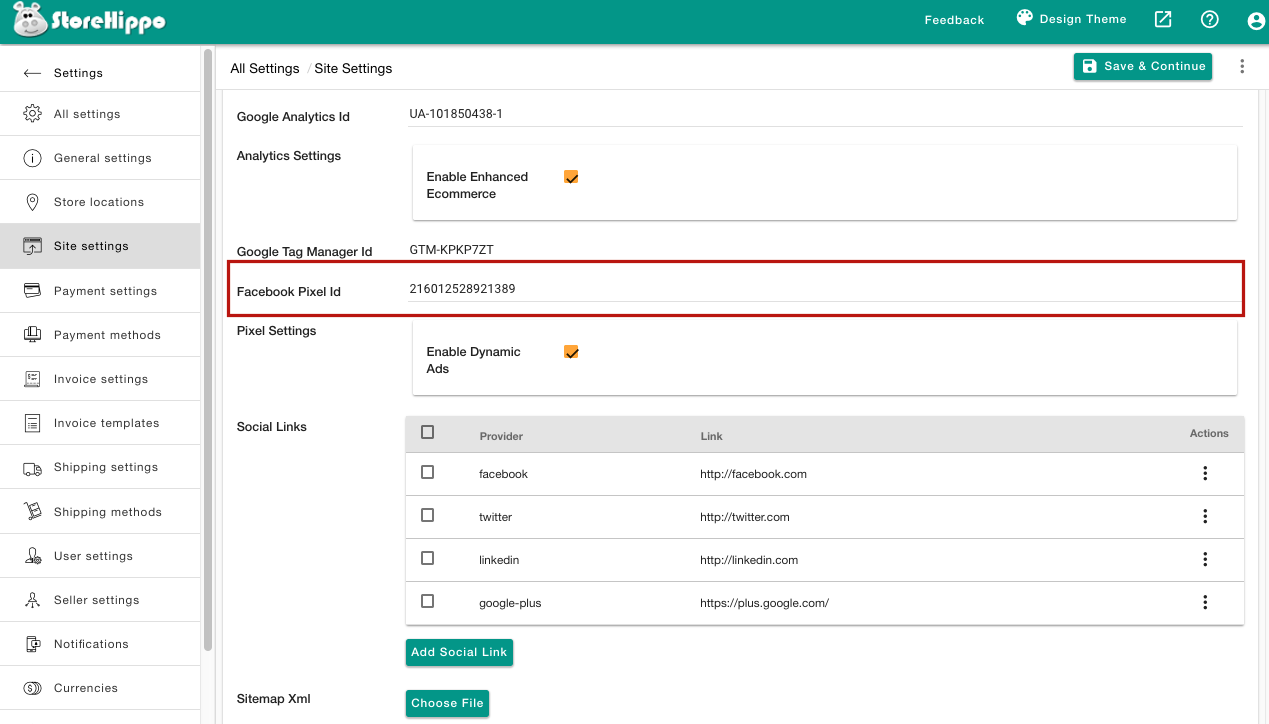Screen dimensions: 1269x724
Task: Click the save disk icon on Save & Continue
Action: (1090, 66)
